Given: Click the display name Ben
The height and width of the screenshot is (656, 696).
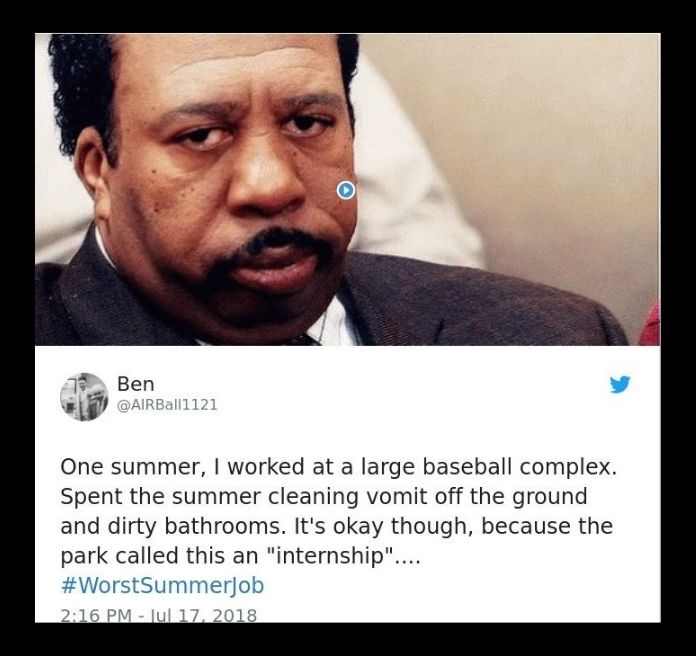Looking at the screenshot, I should pos(136,384).
